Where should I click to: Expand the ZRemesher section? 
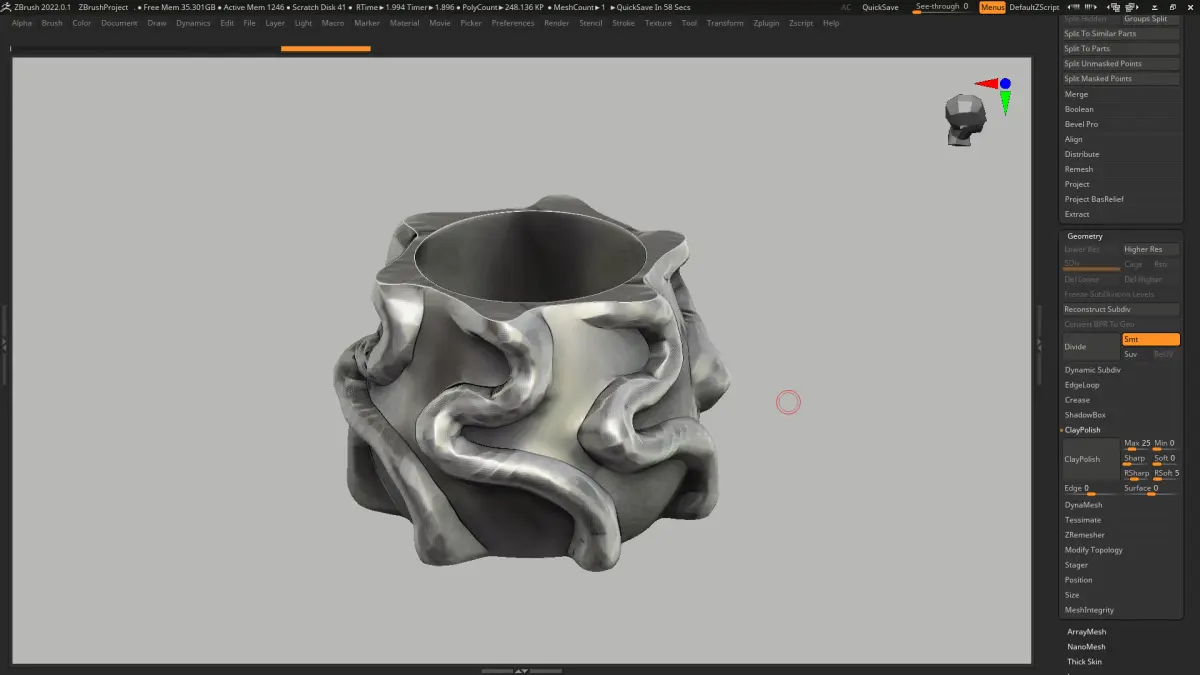point(1084,535)
